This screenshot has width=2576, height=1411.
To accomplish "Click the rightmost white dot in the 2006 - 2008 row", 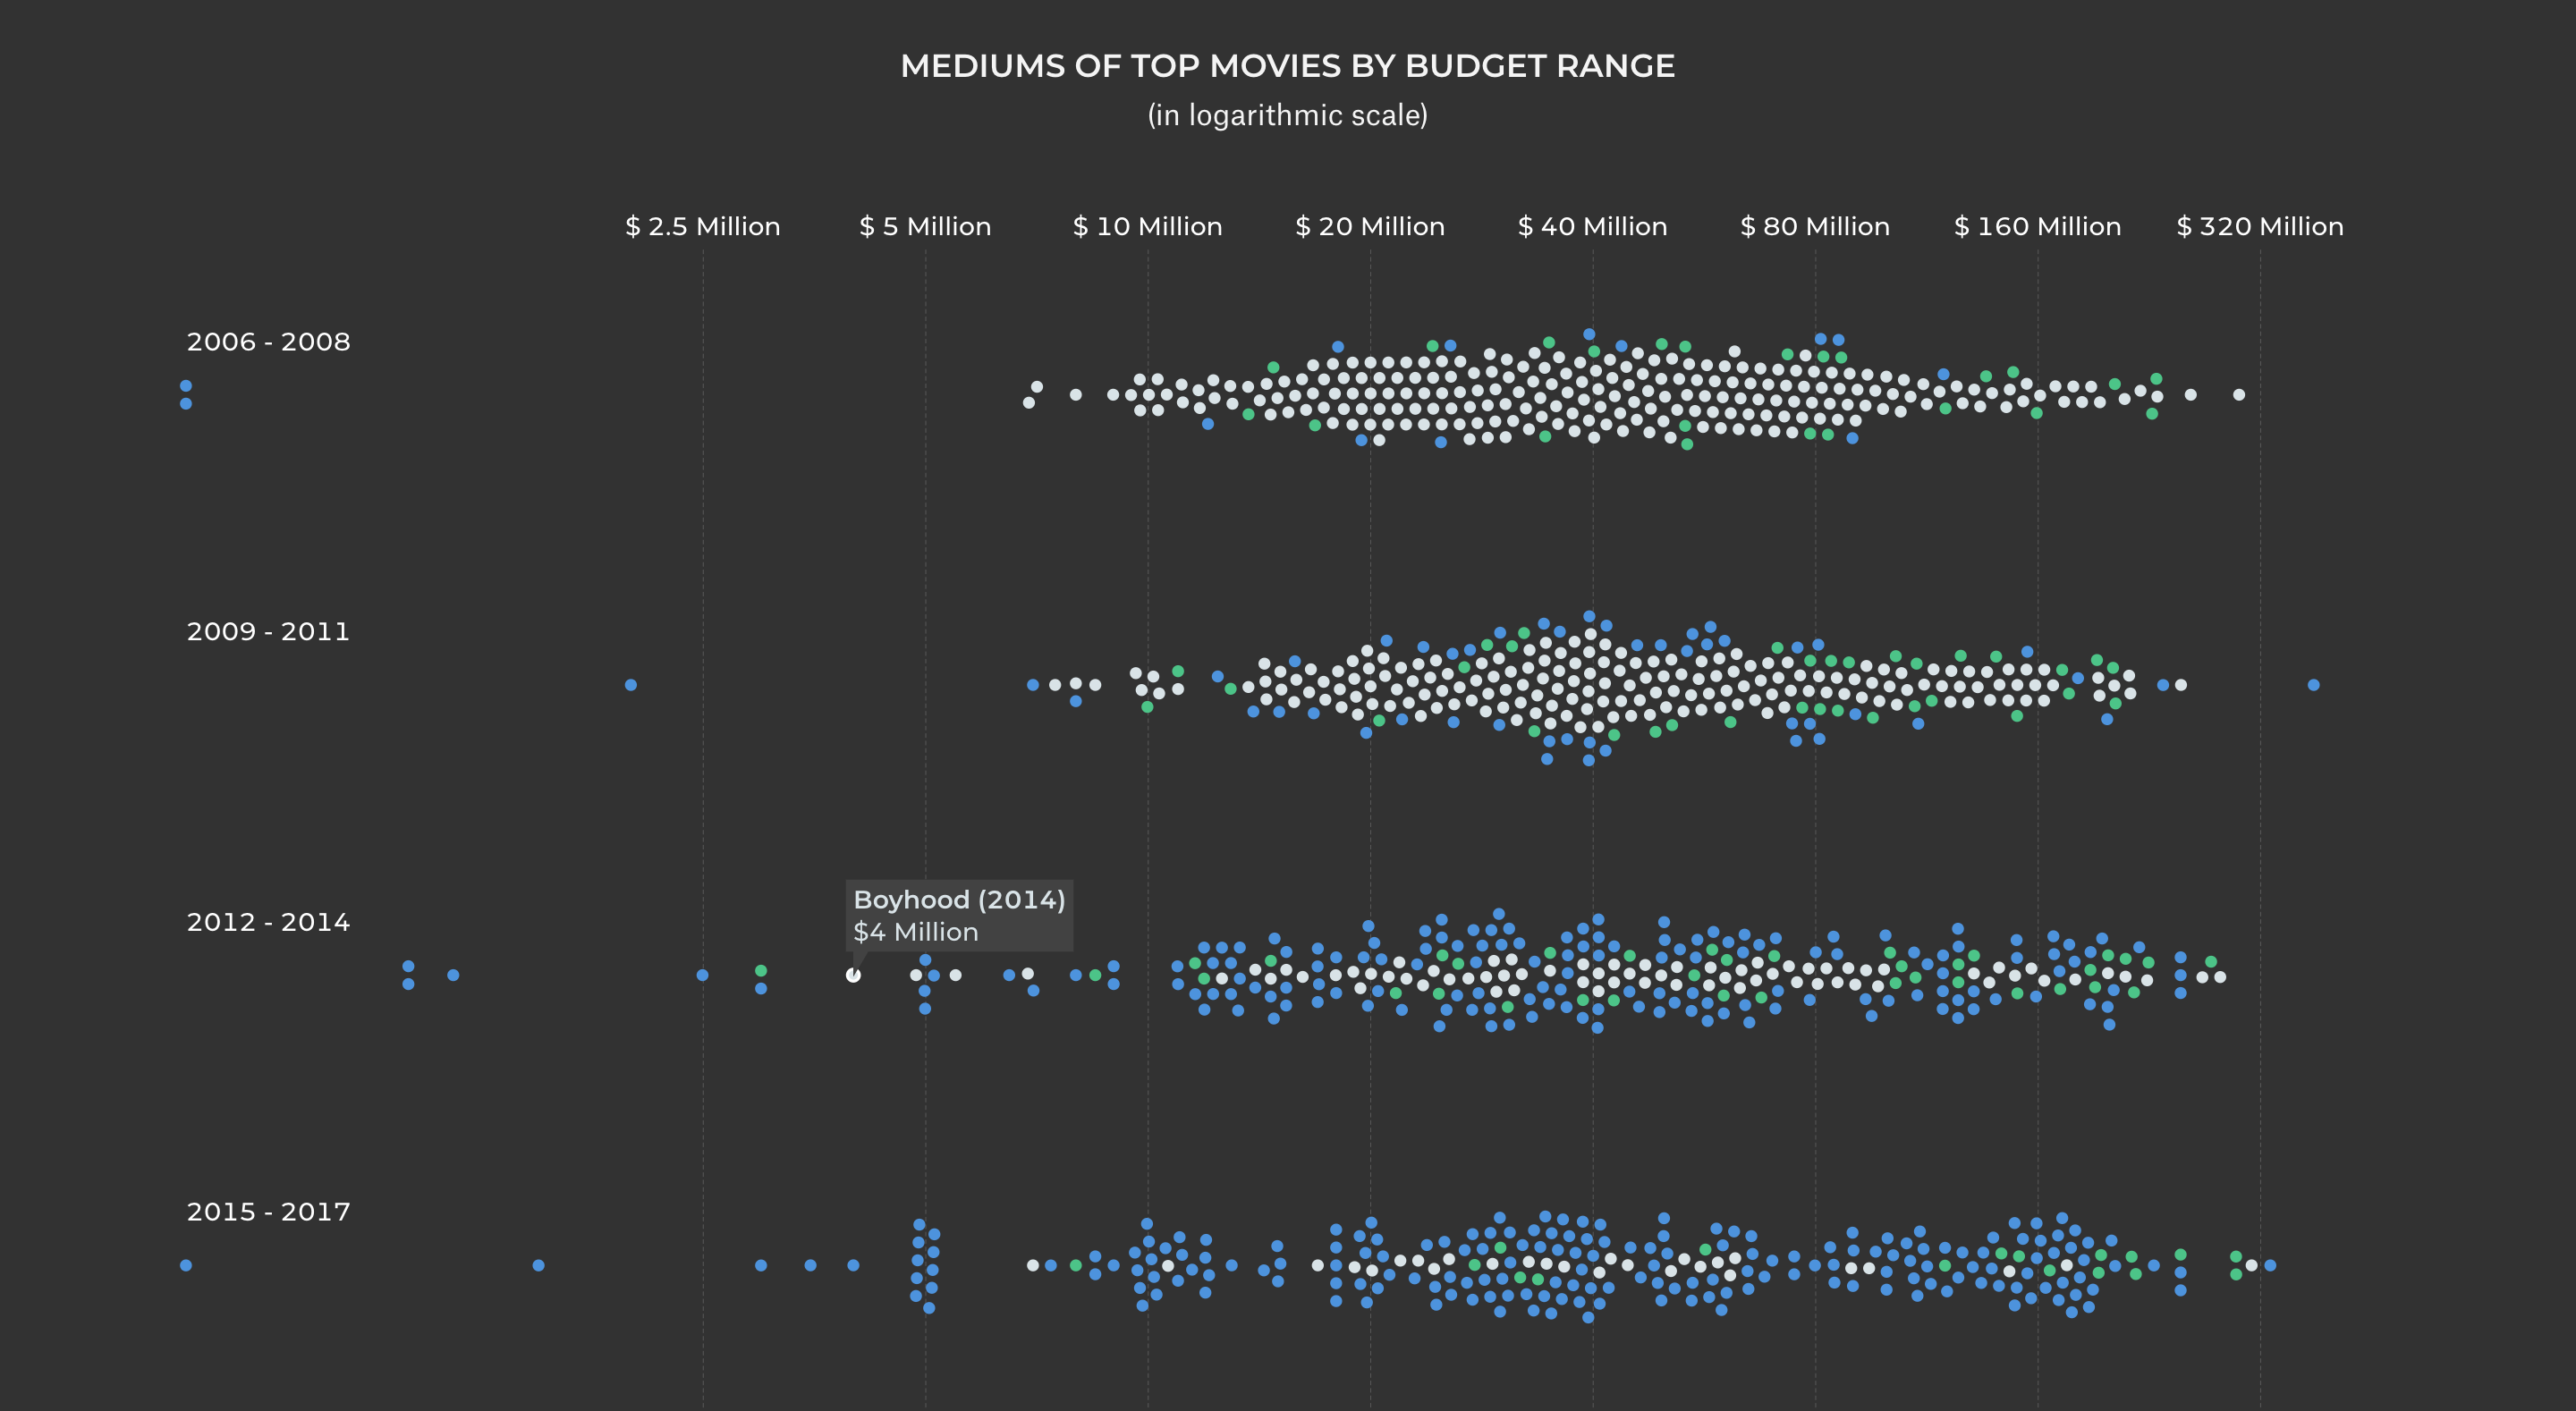I will tap(2239, 395).
